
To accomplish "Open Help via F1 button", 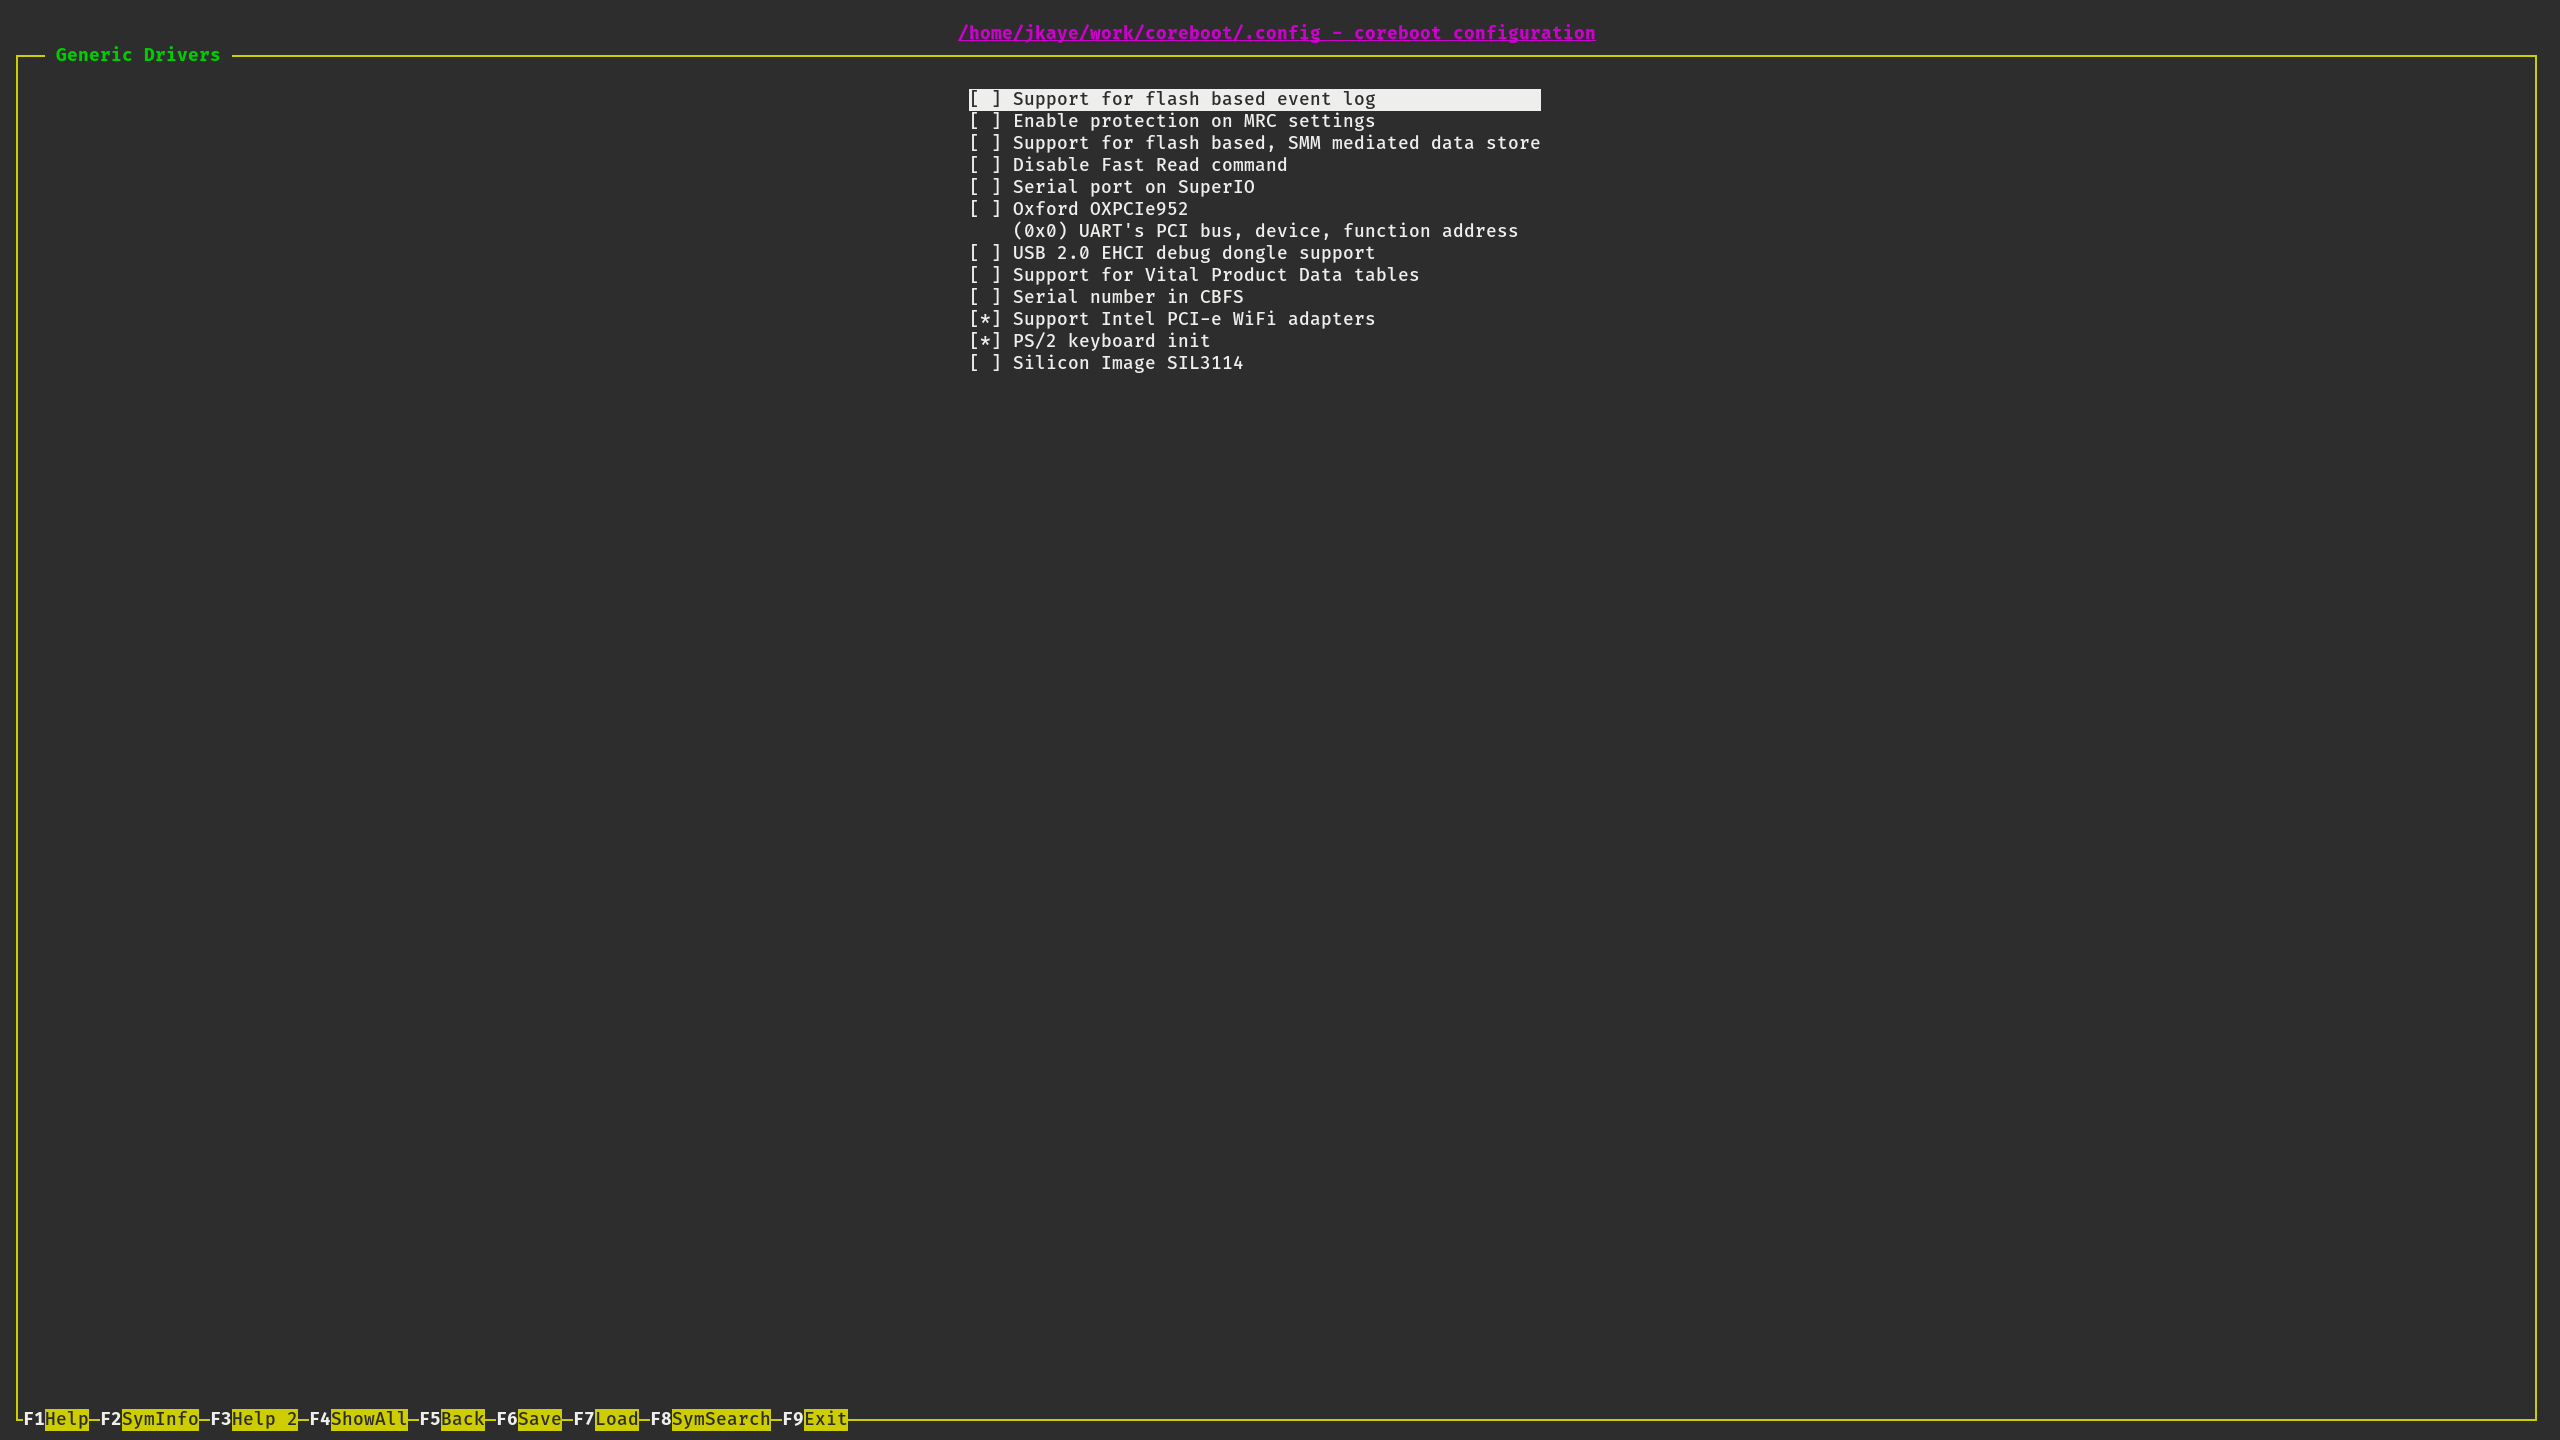I will coord(70,1419).
